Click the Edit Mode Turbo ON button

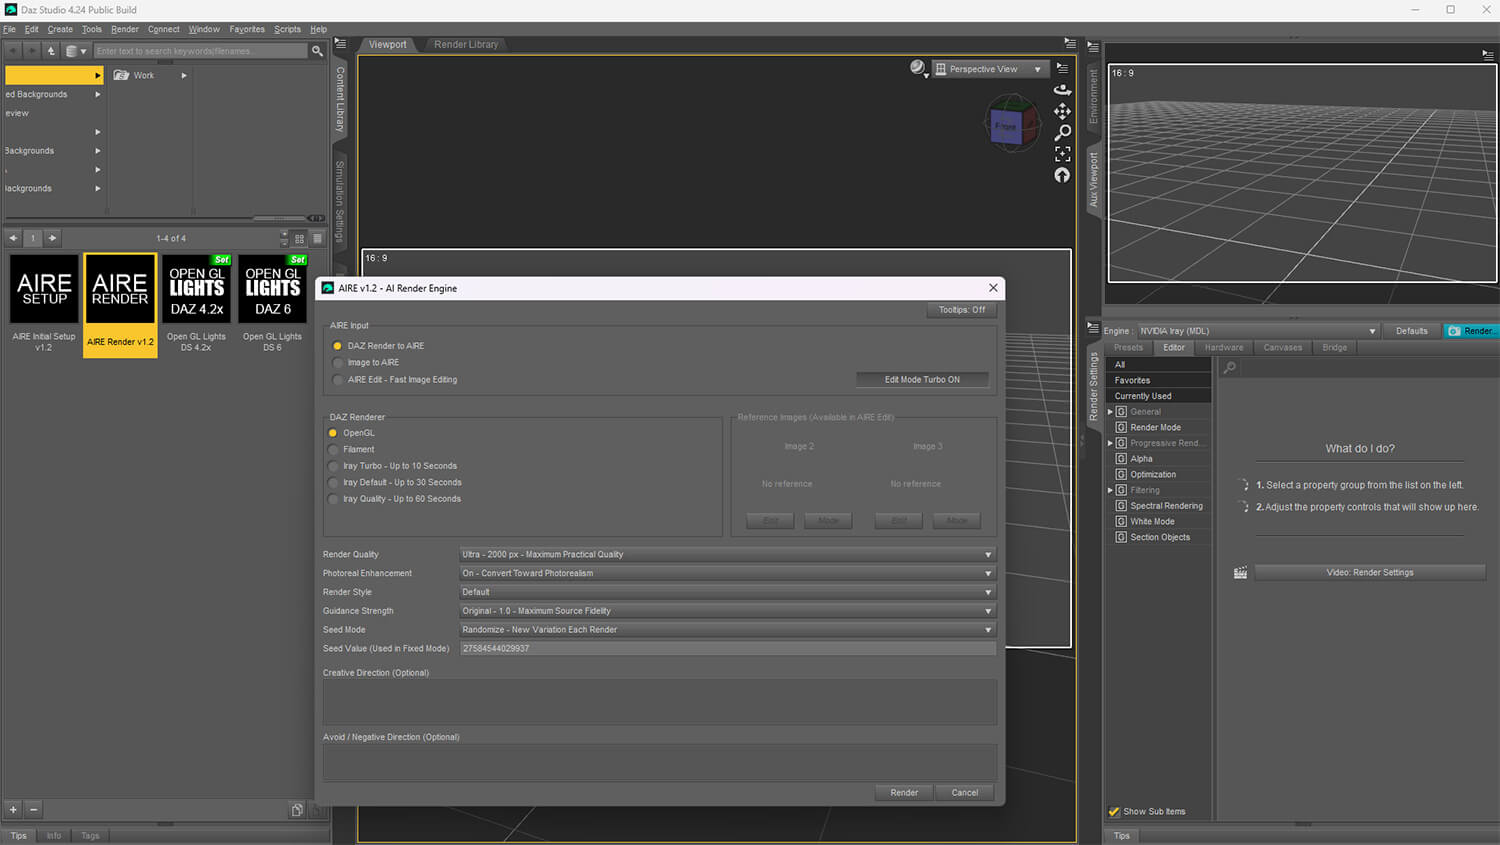click(922, 380)
